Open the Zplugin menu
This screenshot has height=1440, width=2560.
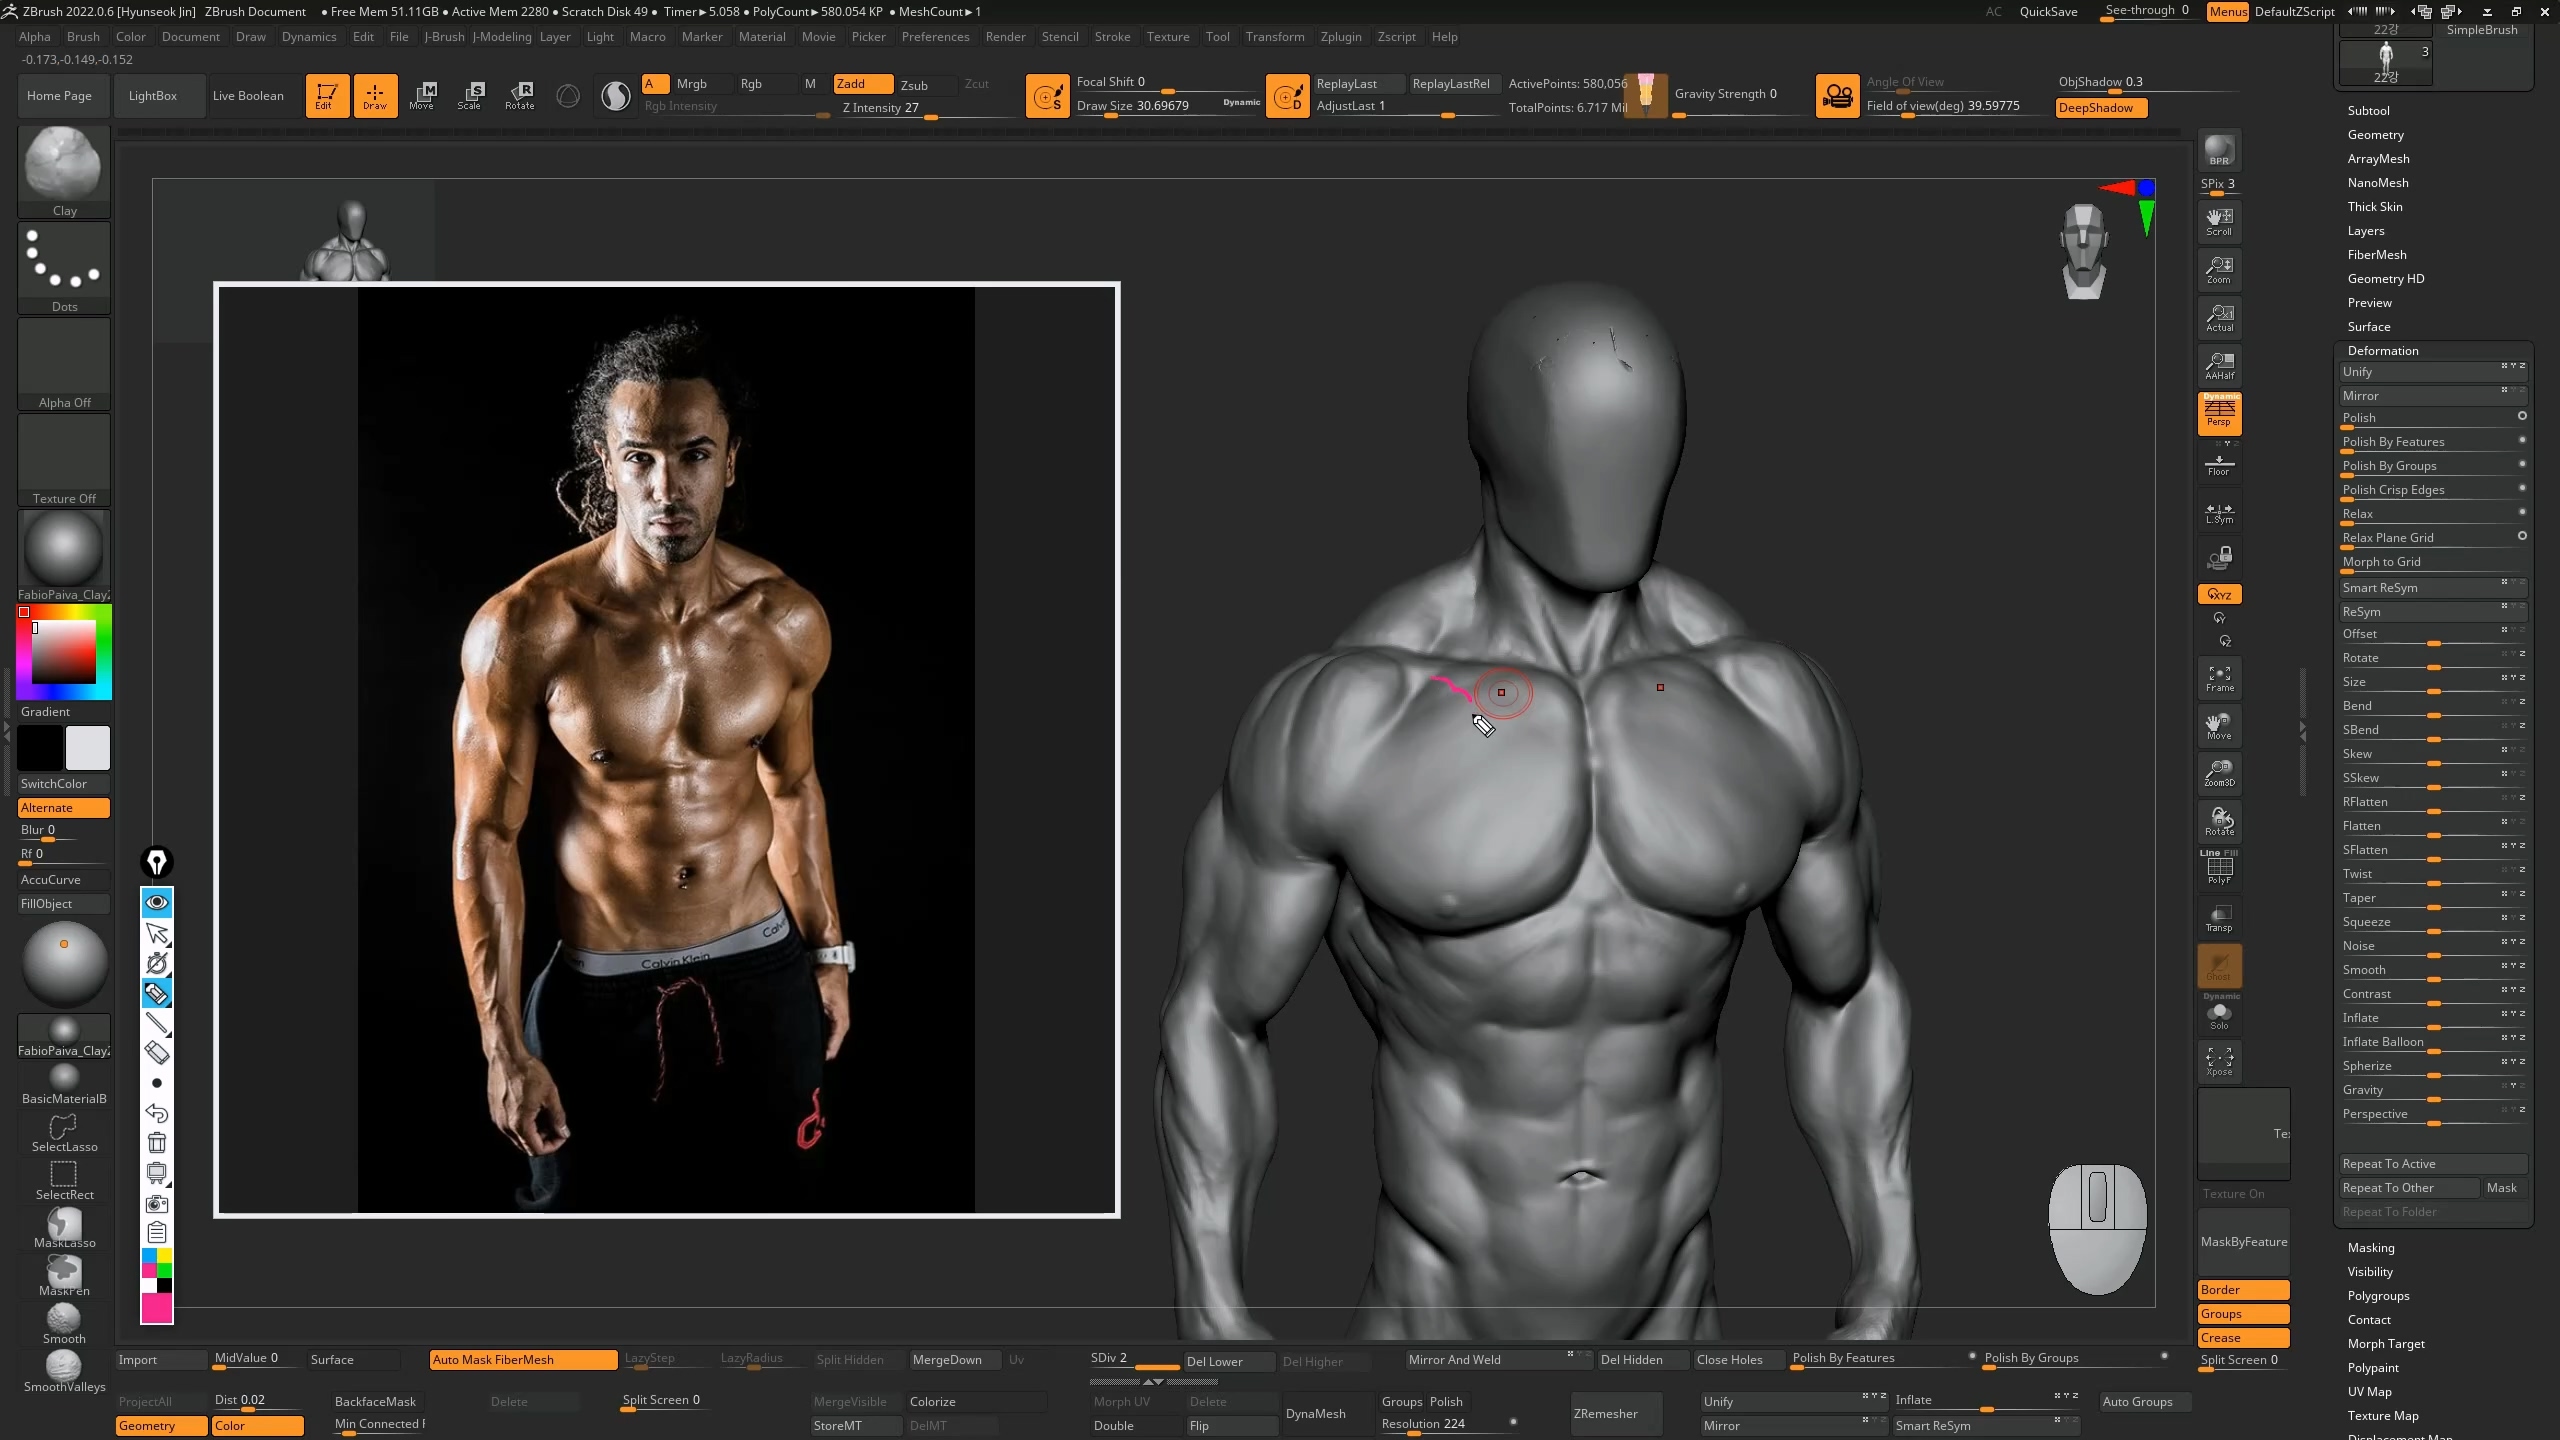(1340, 37)
